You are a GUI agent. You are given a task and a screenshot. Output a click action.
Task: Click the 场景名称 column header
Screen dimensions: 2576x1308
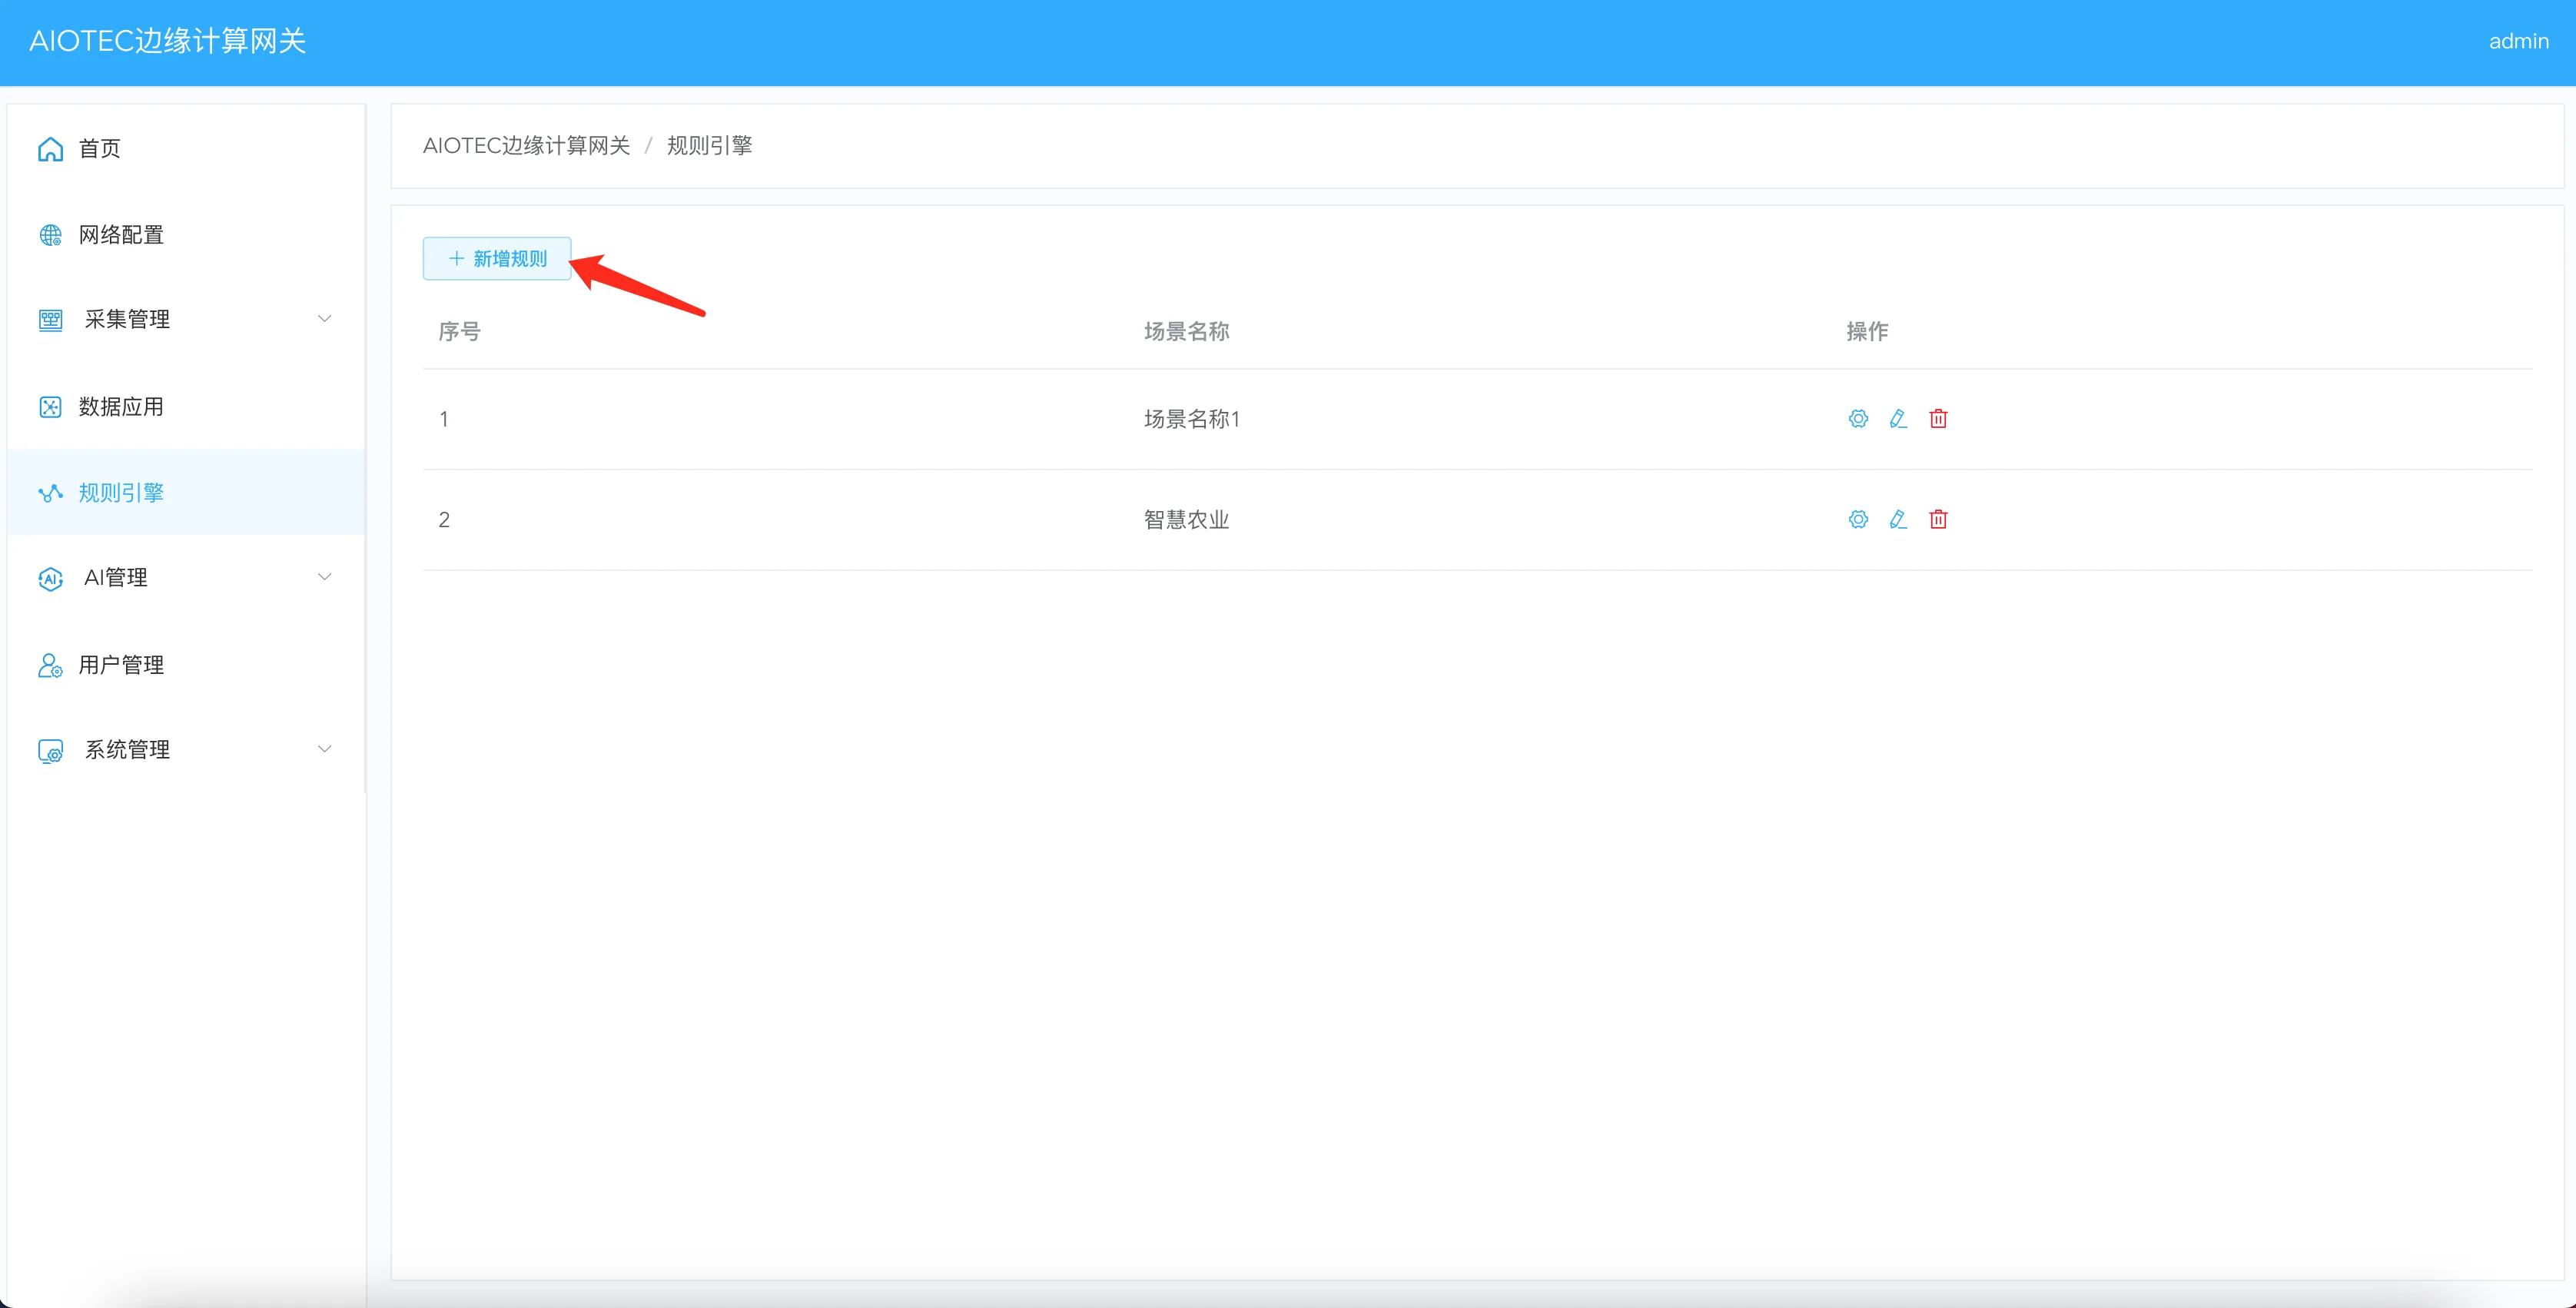click(1186, 331)
